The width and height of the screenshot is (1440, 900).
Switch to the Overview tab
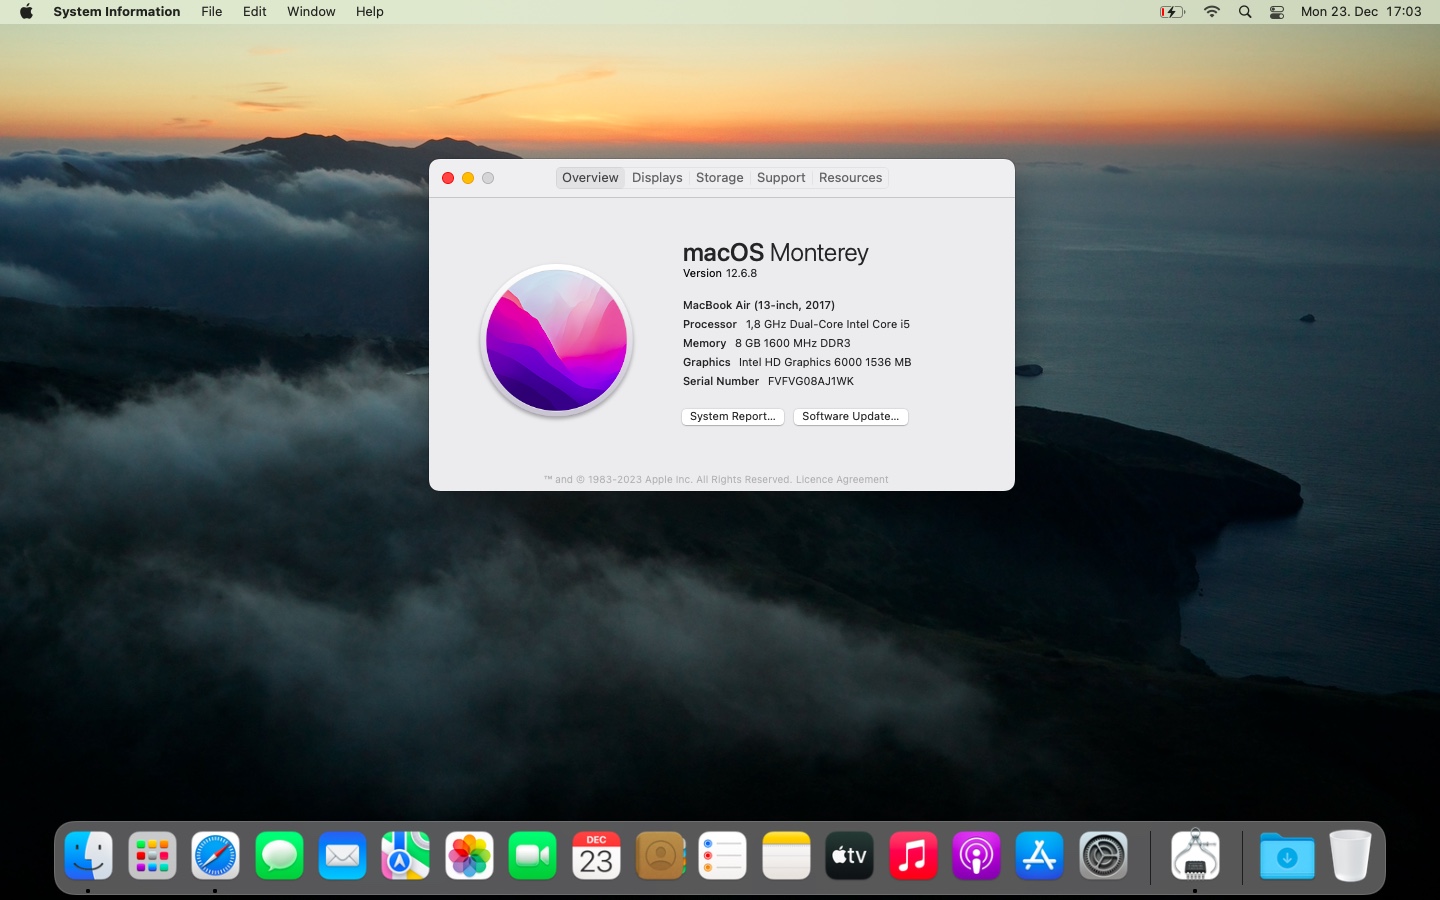tap(590, 178)
